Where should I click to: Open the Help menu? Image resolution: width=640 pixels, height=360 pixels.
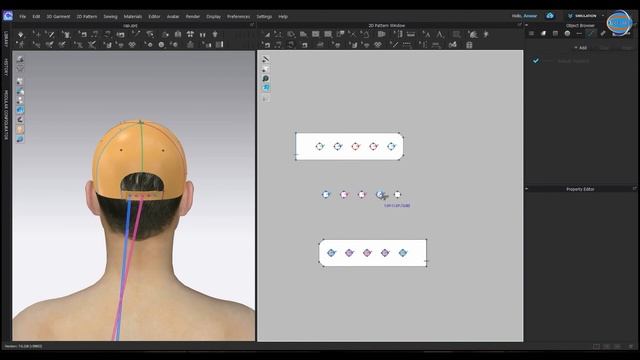point(283,16)
